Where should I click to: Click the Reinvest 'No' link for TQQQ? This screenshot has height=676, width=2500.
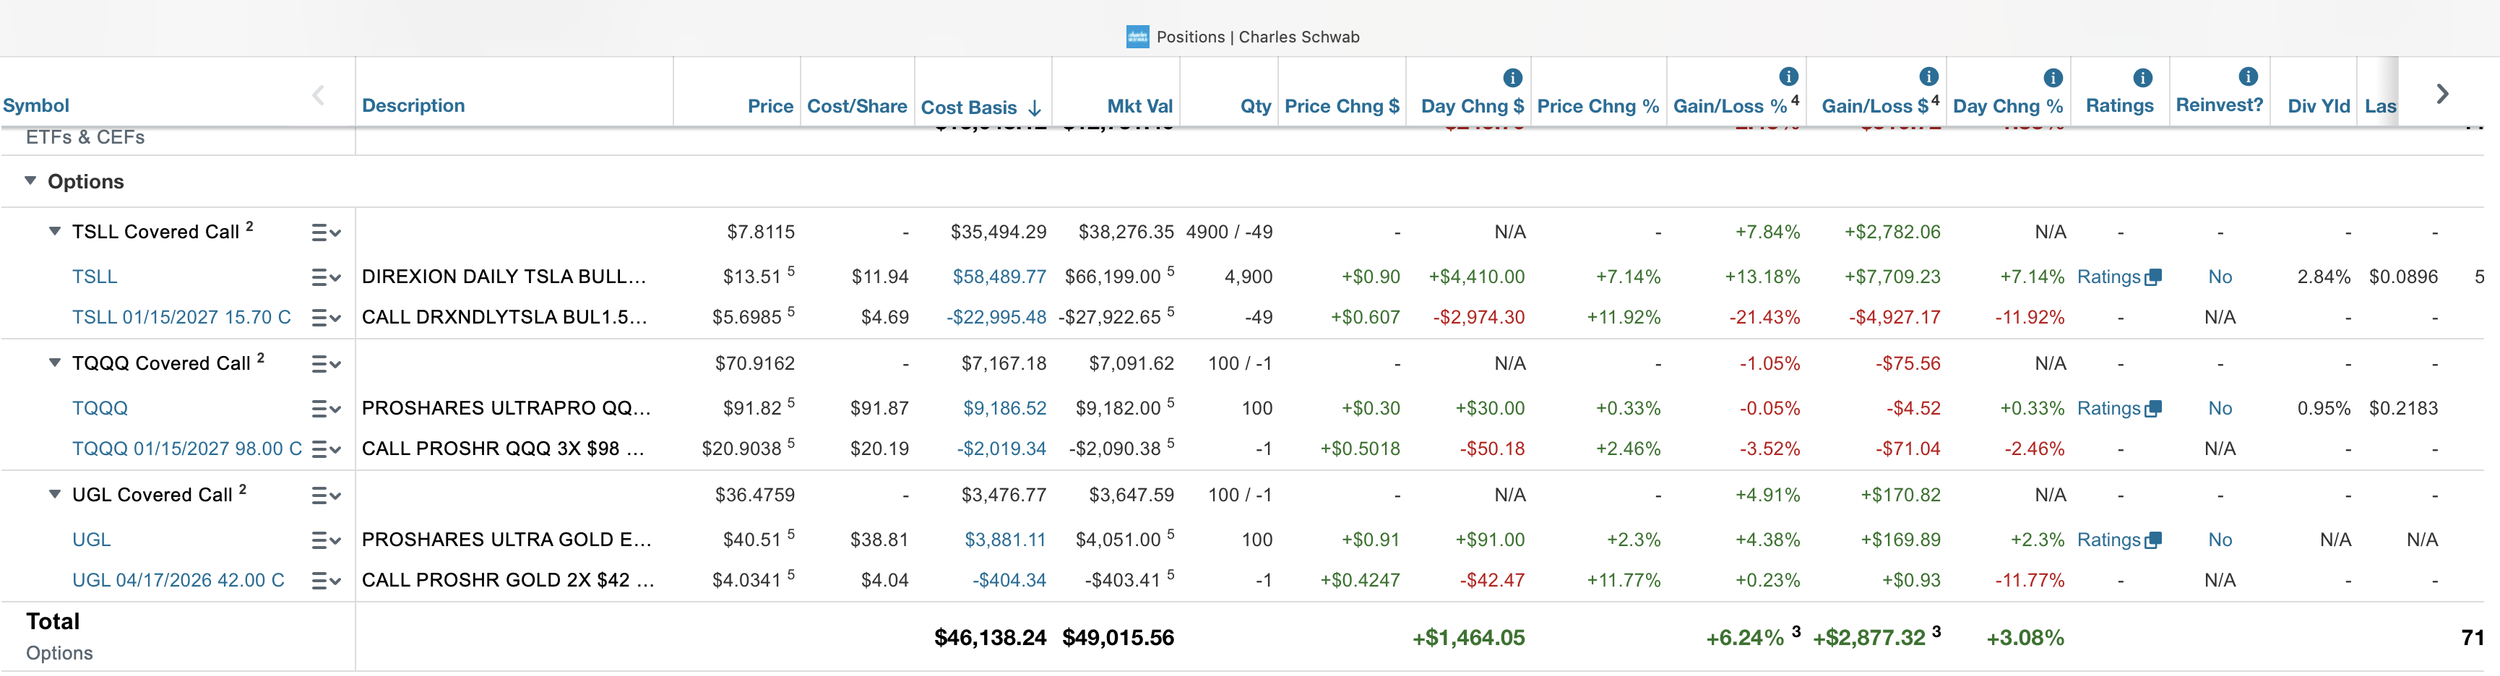[x=2220, y=409]
